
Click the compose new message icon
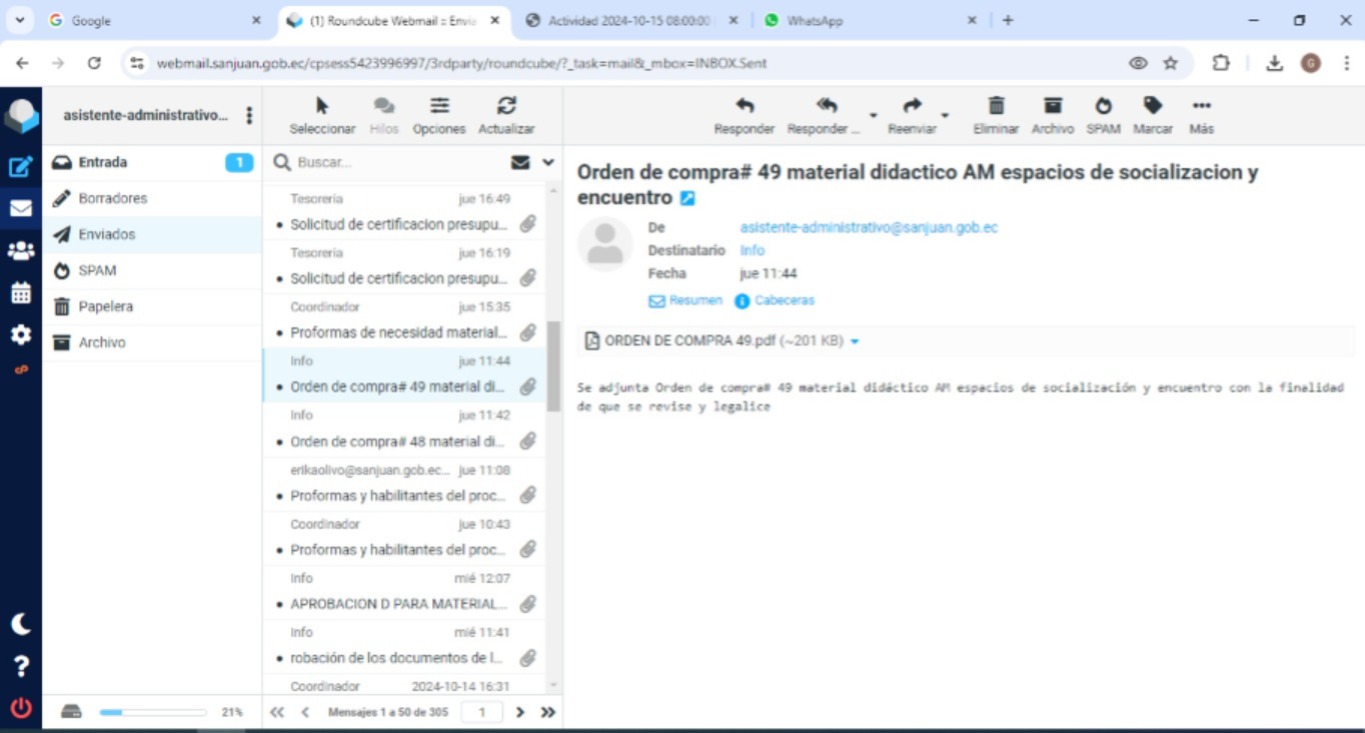(x=20, y=166)
